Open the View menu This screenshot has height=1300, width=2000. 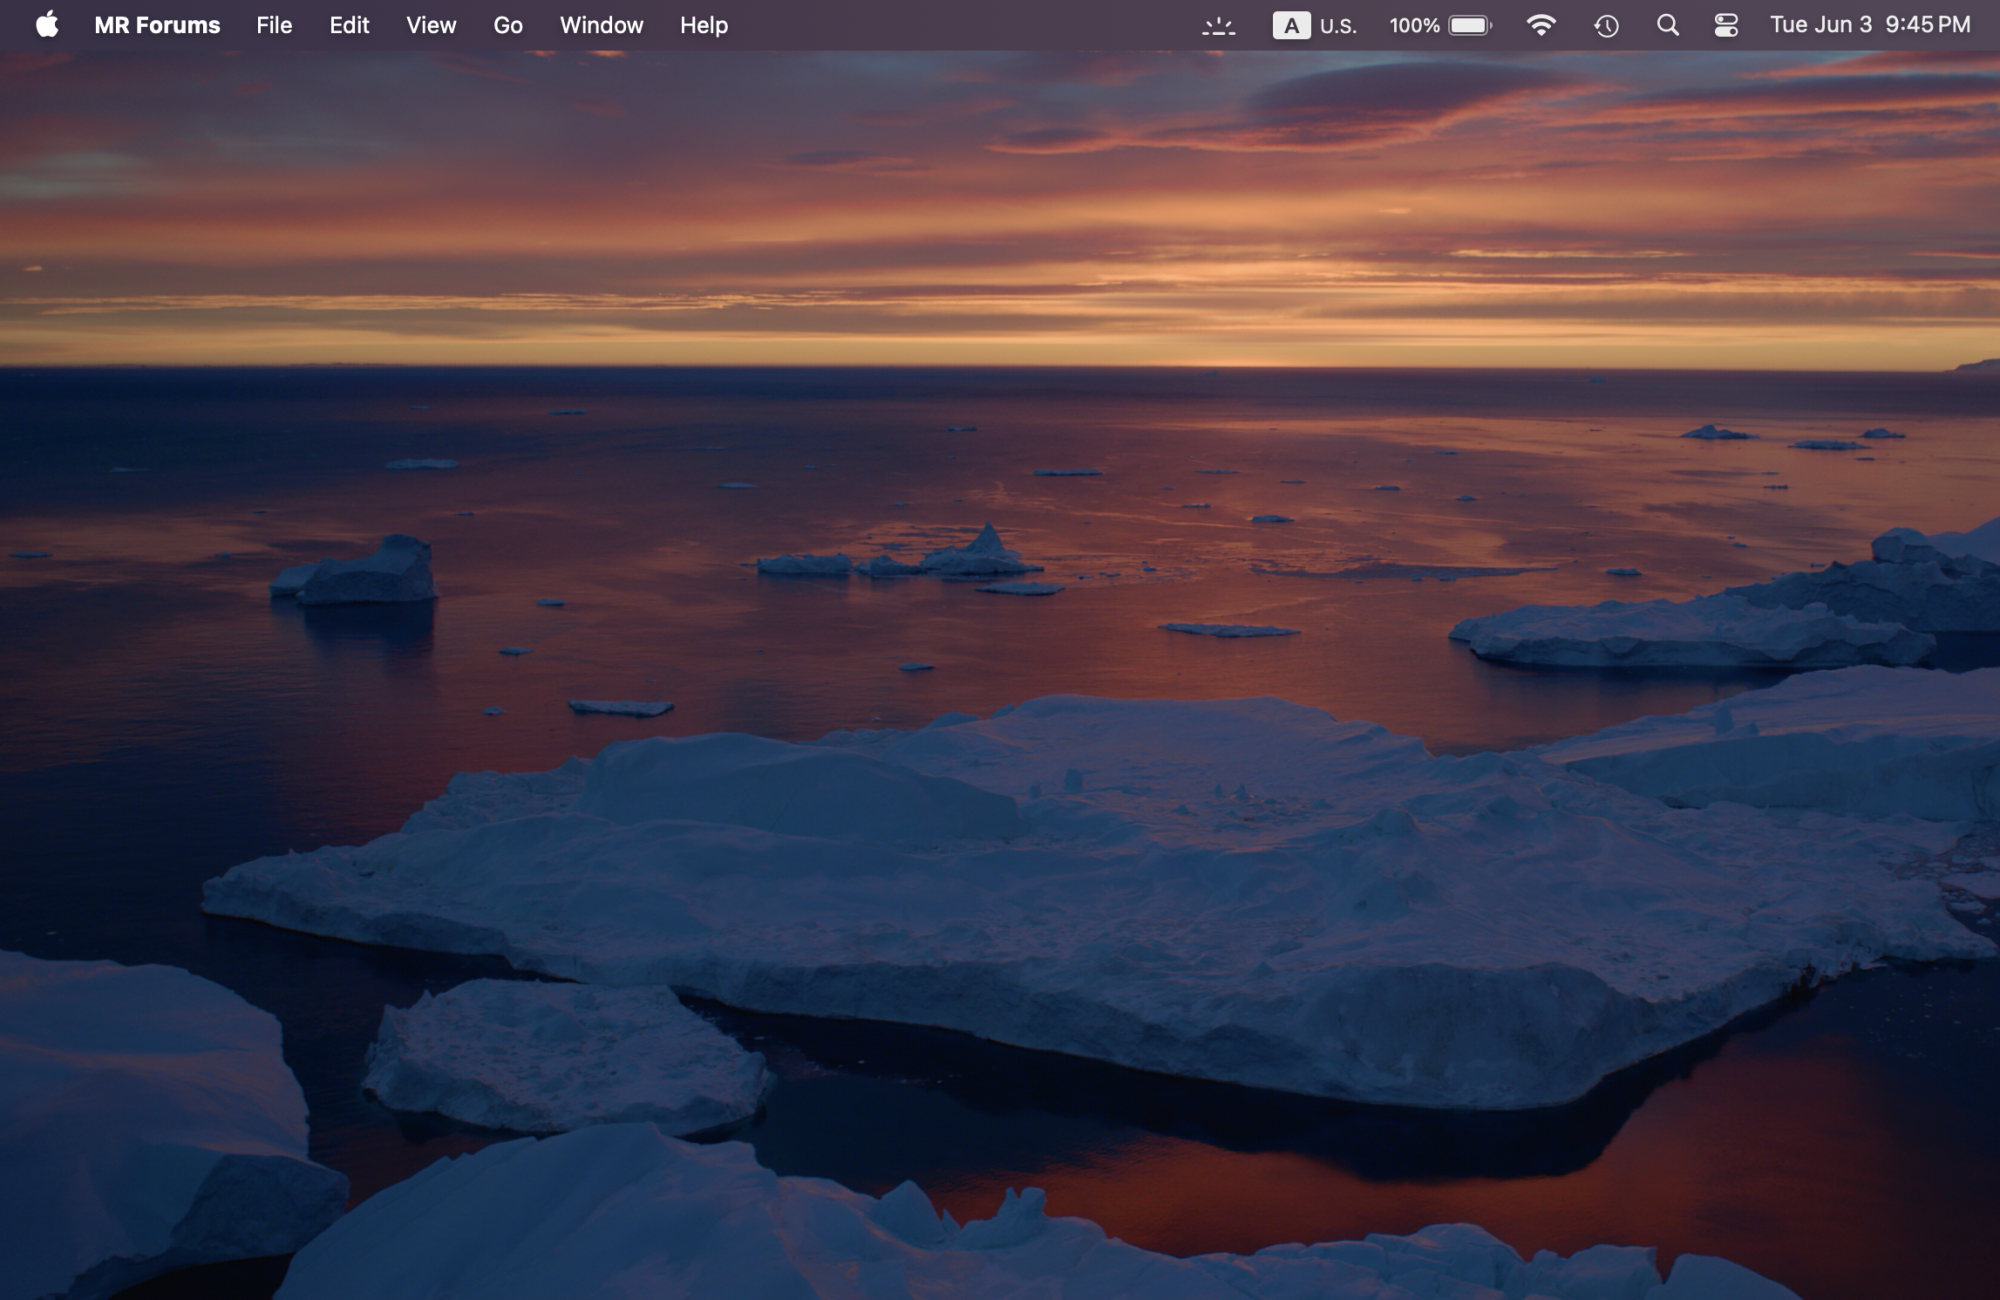[x=431, y=25]
